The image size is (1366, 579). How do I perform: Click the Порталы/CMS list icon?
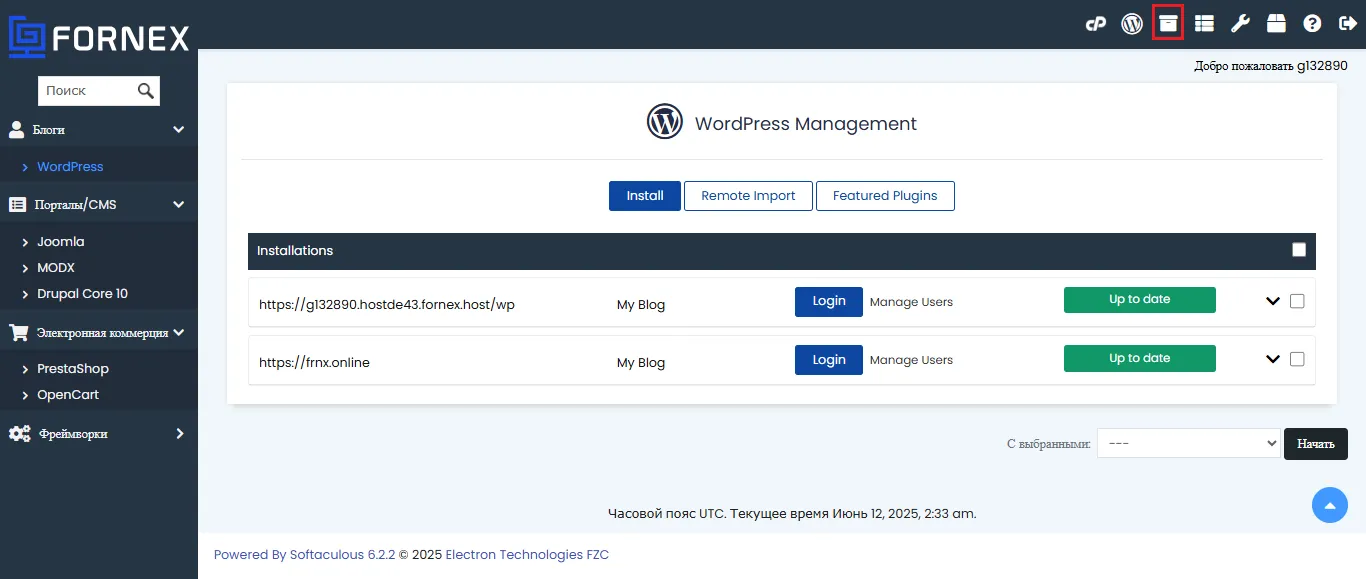click(x=17, y=205)
